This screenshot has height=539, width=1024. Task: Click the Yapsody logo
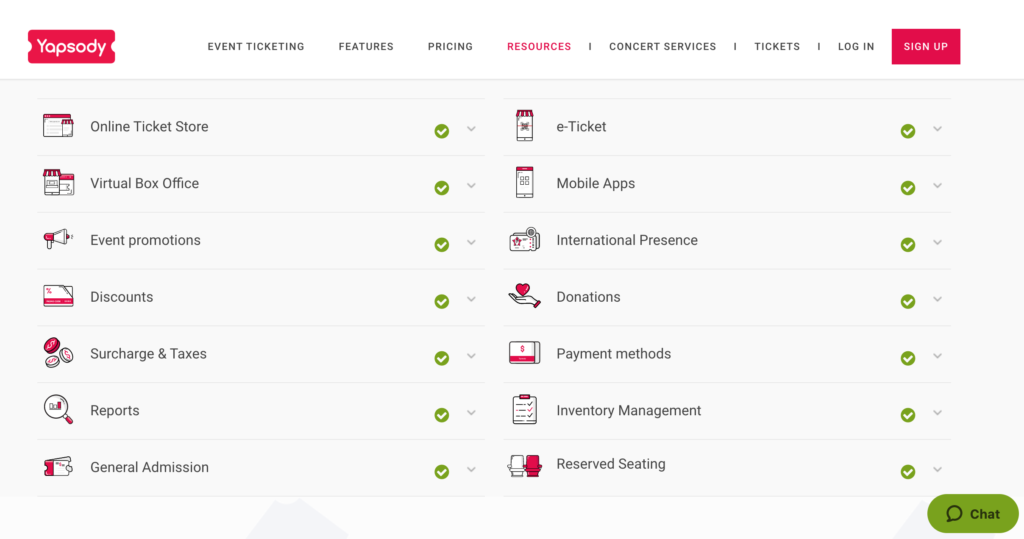tap(71, 46)
